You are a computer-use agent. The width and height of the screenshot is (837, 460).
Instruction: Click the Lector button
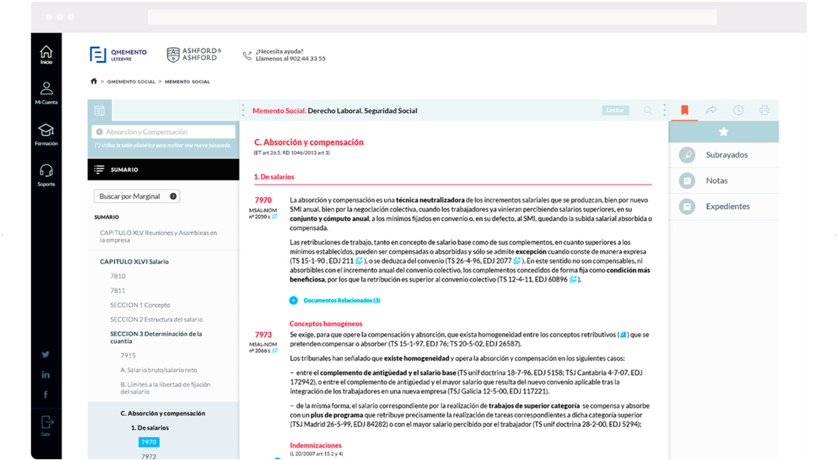[x=615, y=110]
